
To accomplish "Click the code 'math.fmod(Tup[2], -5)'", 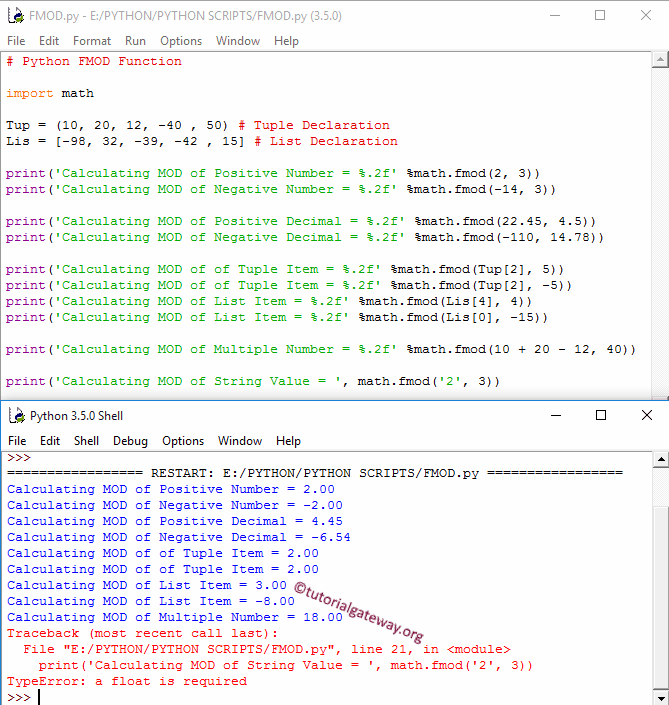I will point(481,286).
